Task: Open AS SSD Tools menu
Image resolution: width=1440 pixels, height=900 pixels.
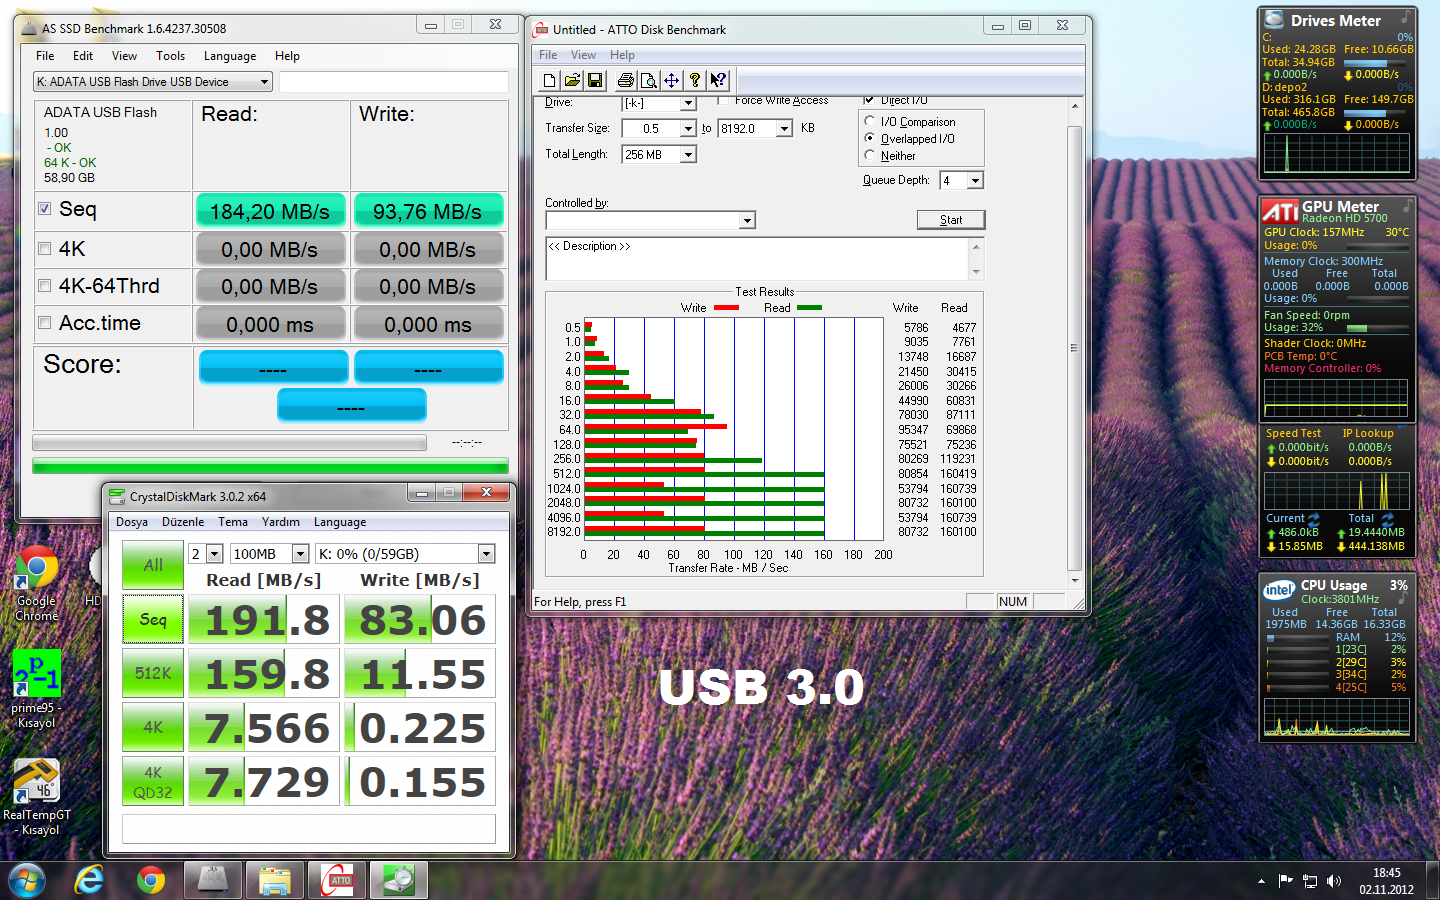Action: pos(170,56)
